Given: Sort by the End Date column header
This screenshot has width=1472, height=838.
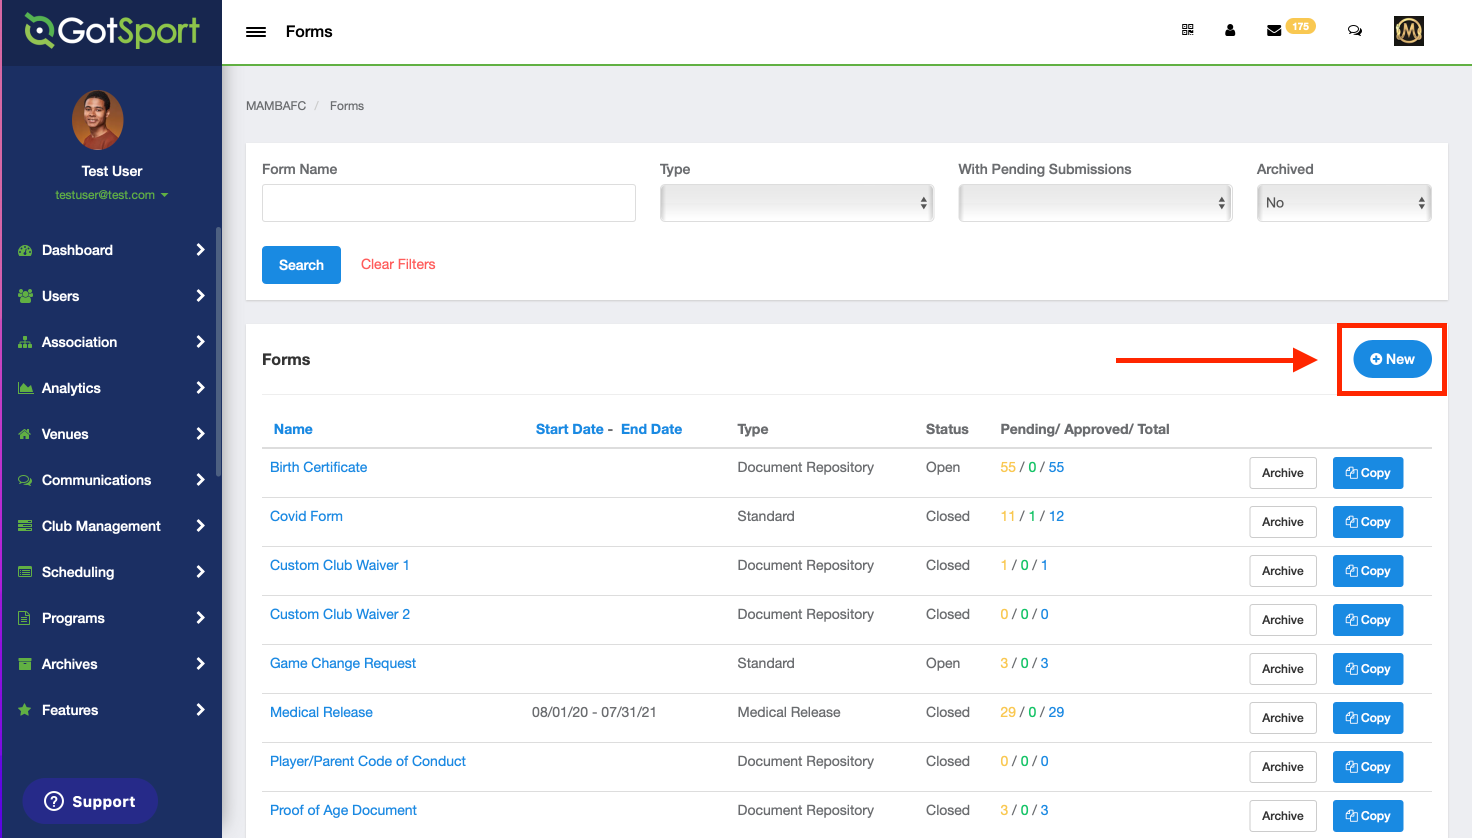Looking at the screenshot, I should 651,429.
